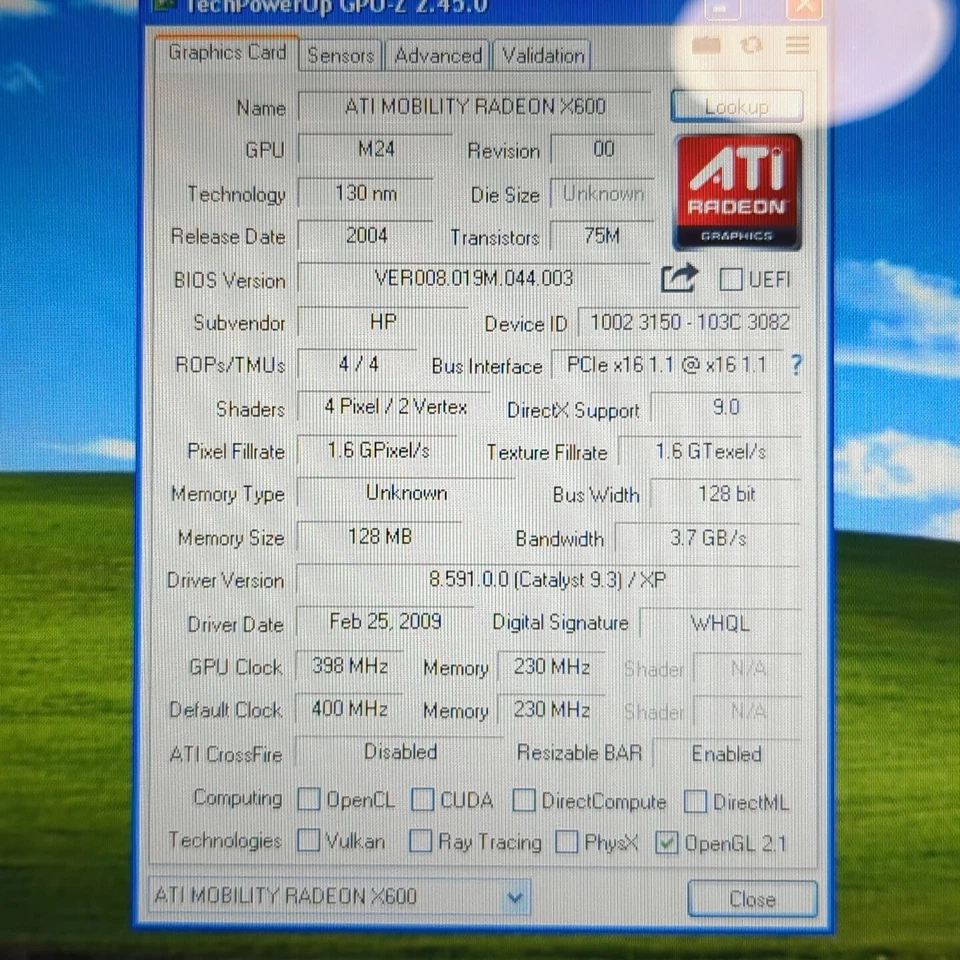
Task: Toggle the Vulkan checkbox
Action: (x=309, y=841)
